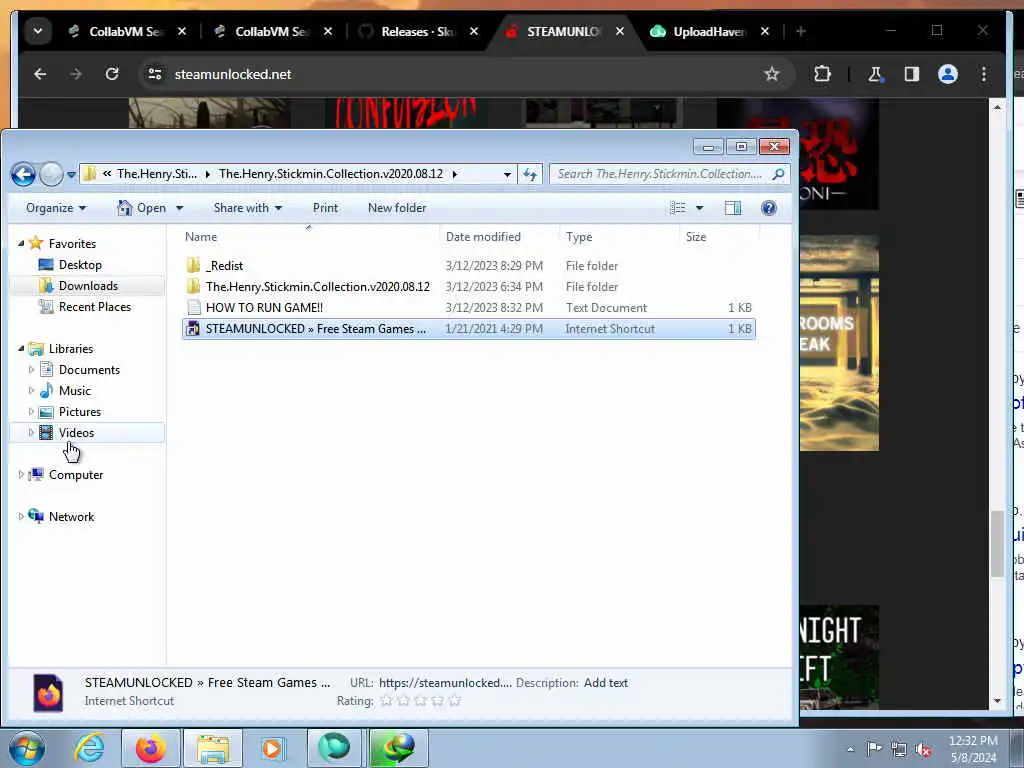Click the Add text description field
This screenshot has width=1024, height=768.
coord(605,682)
